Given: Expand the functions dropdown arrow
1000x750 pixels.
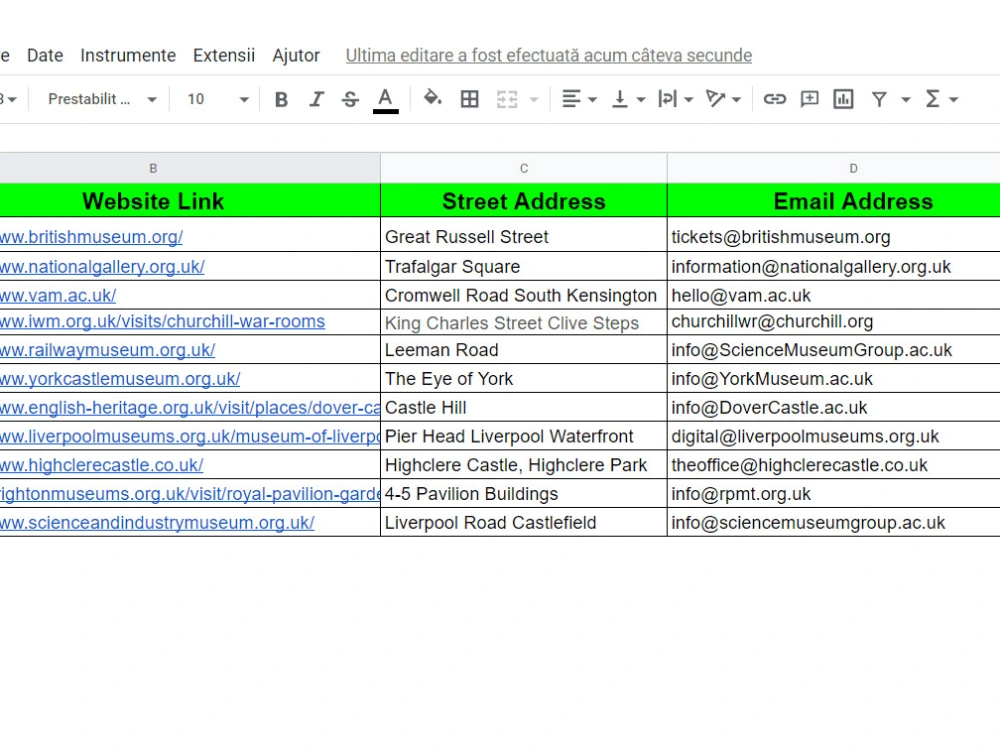Looking at the screenshot, I should [x=953, y=99].
